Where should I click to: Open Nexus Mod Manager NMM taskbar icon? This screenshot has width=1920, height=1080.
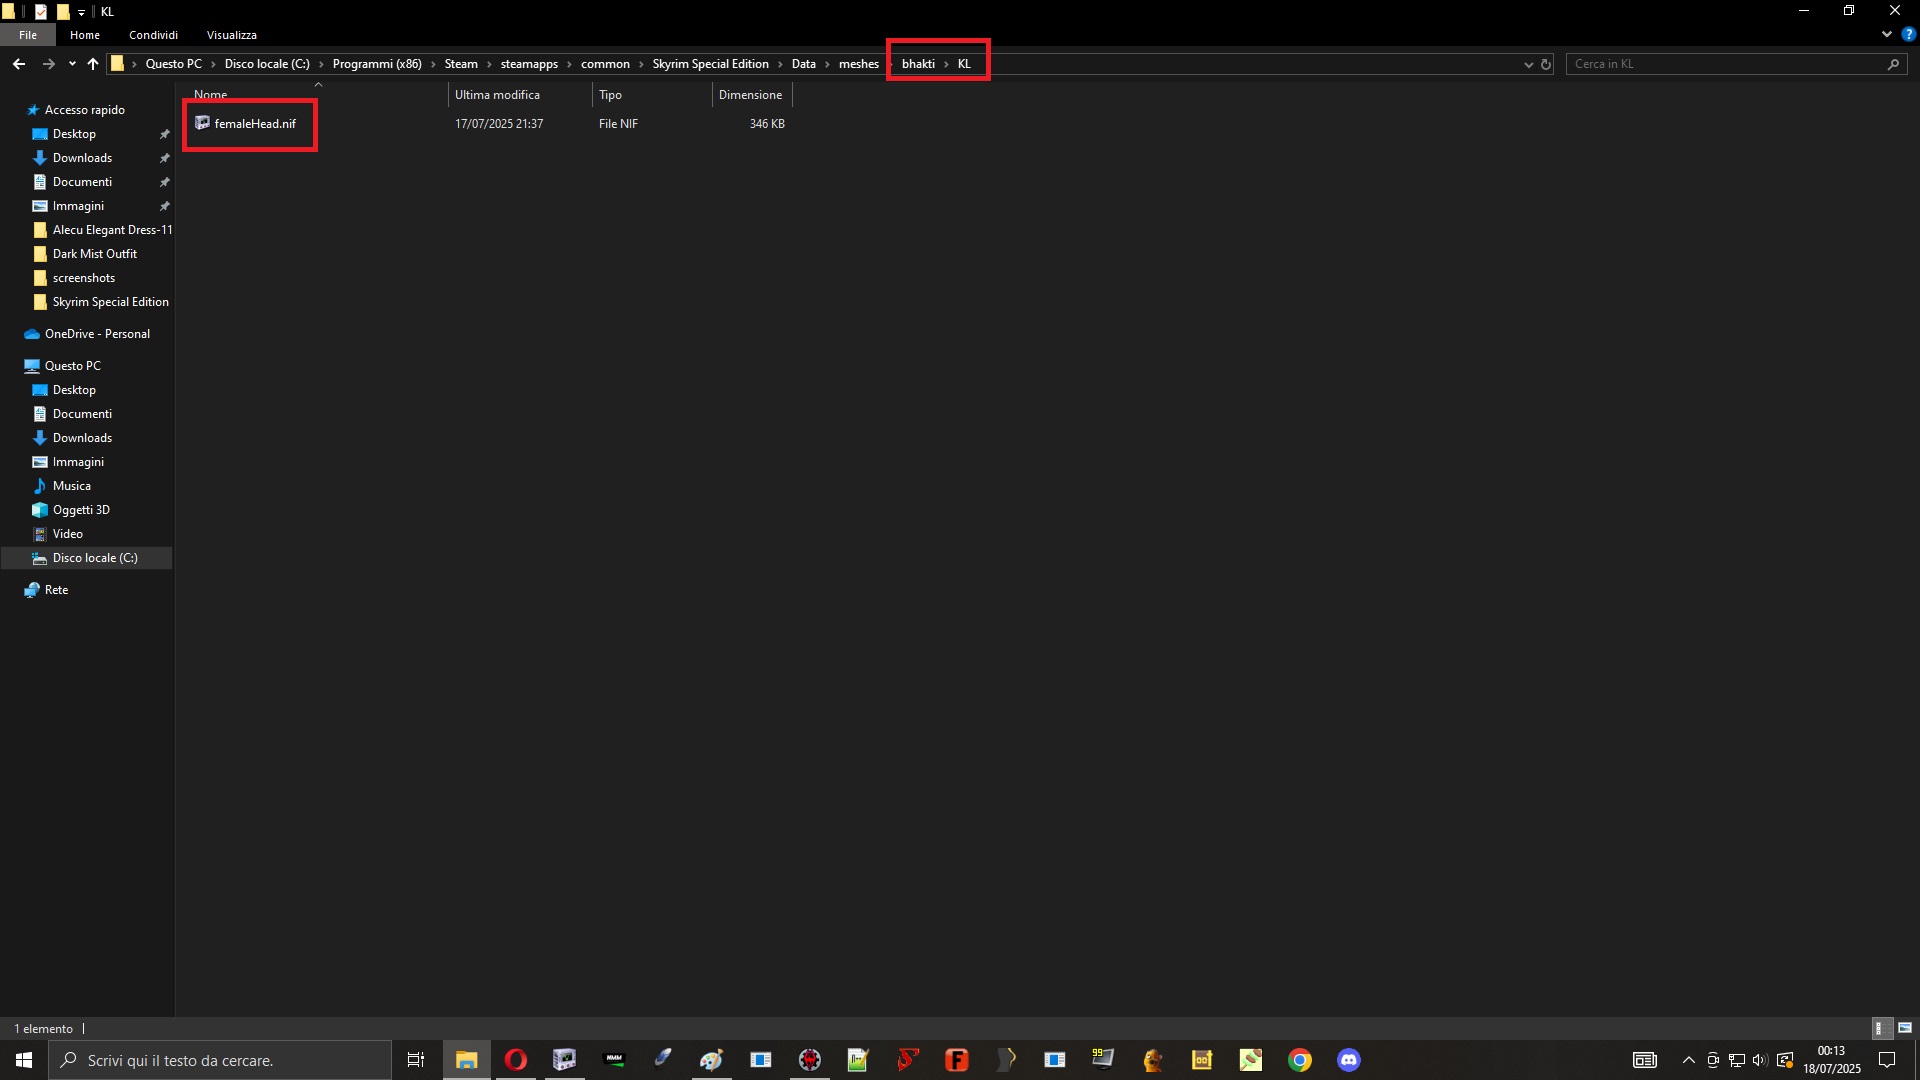click(614, 1060)
